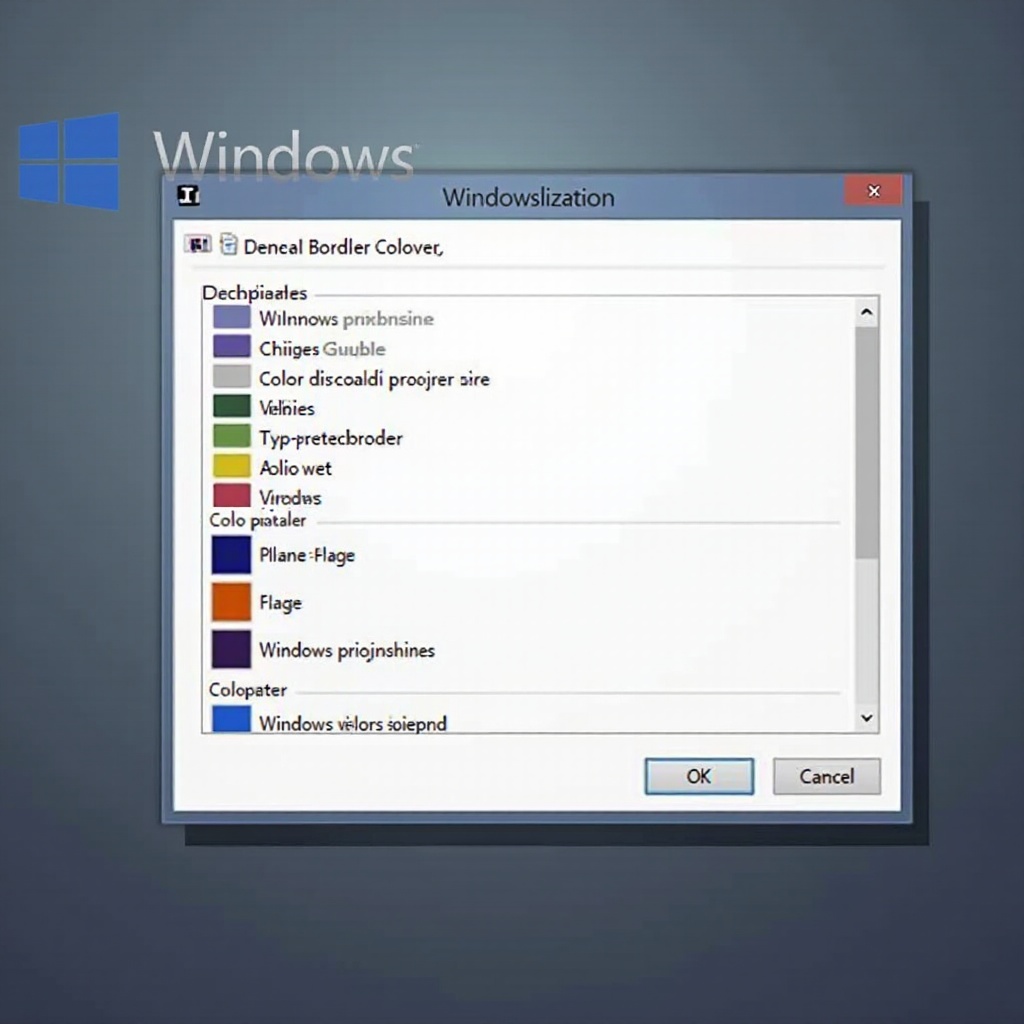Click the scroll up arrow in list

pyautogui.click(x=866, y=313)
